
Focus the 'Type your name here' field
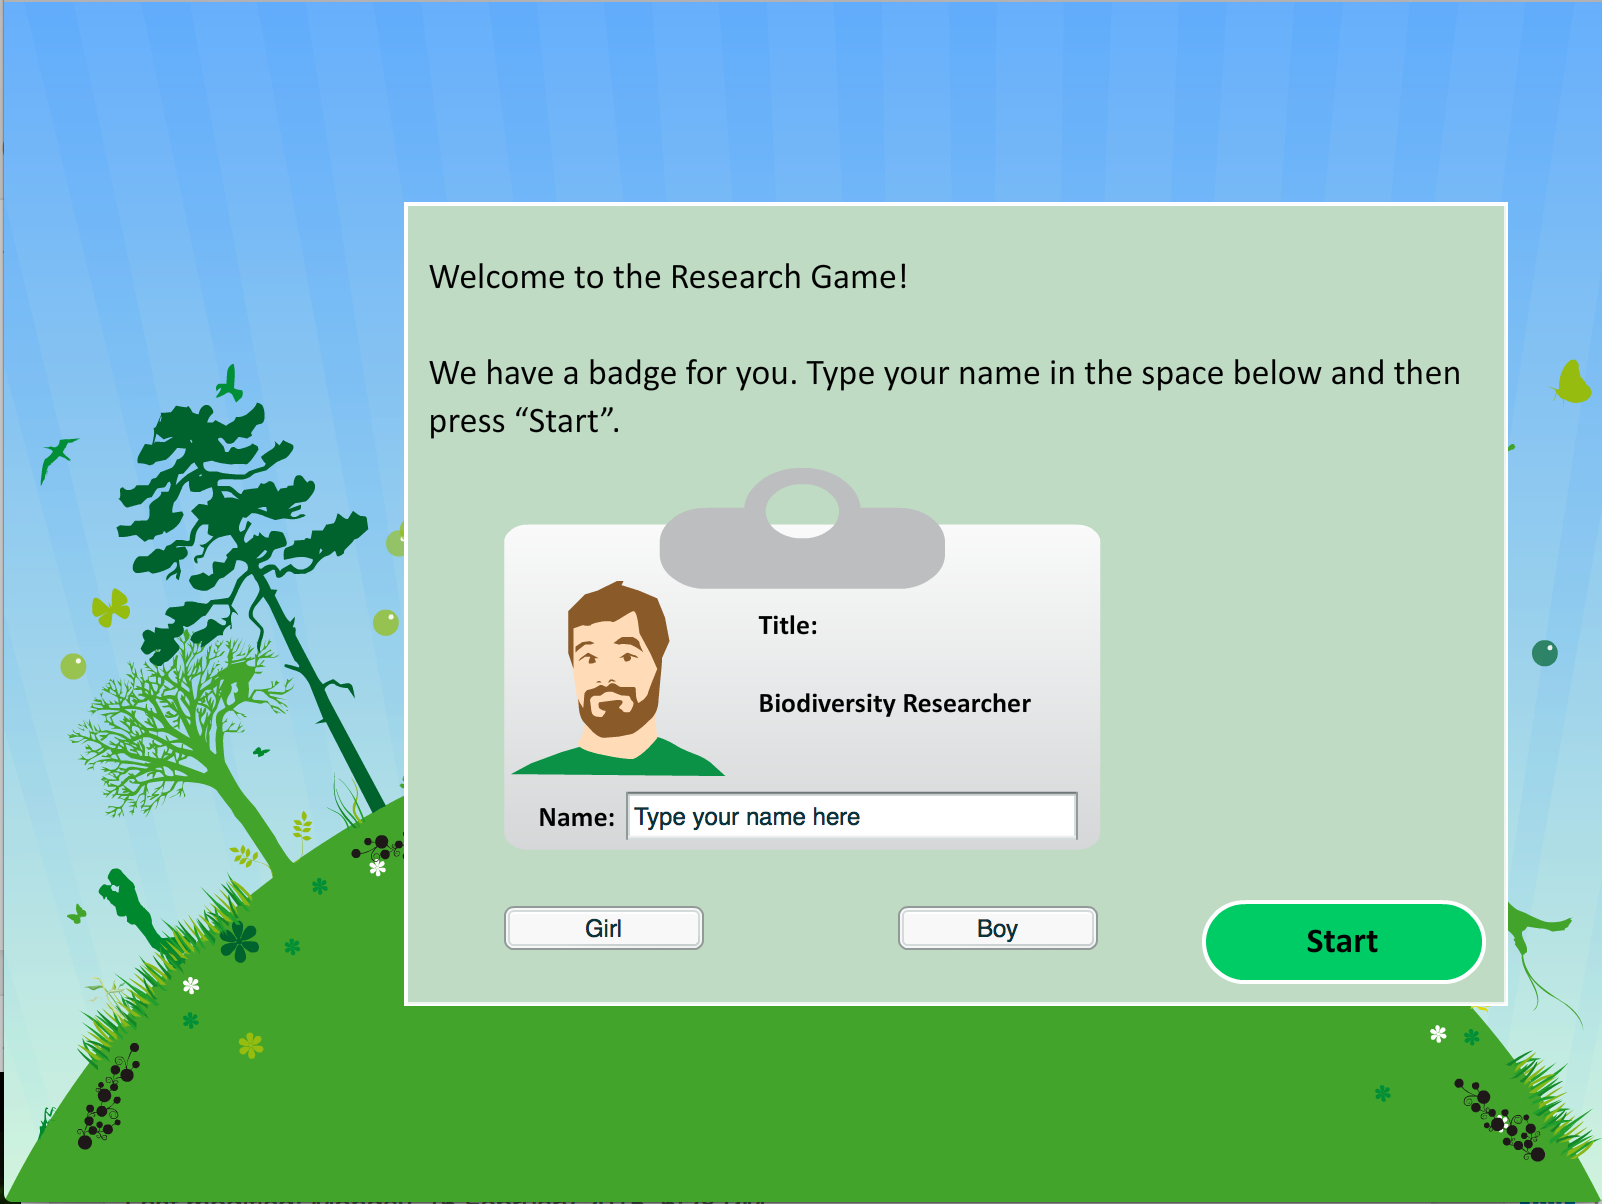[851, 817]
